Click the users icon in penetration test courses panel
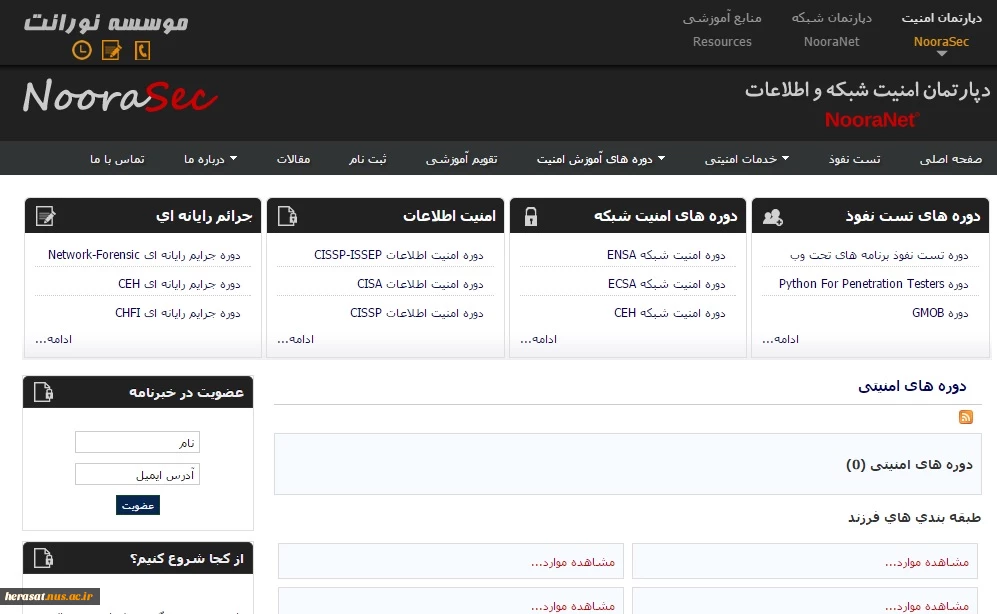Screen dimensions: 997x614 click(x=773, y=217)
